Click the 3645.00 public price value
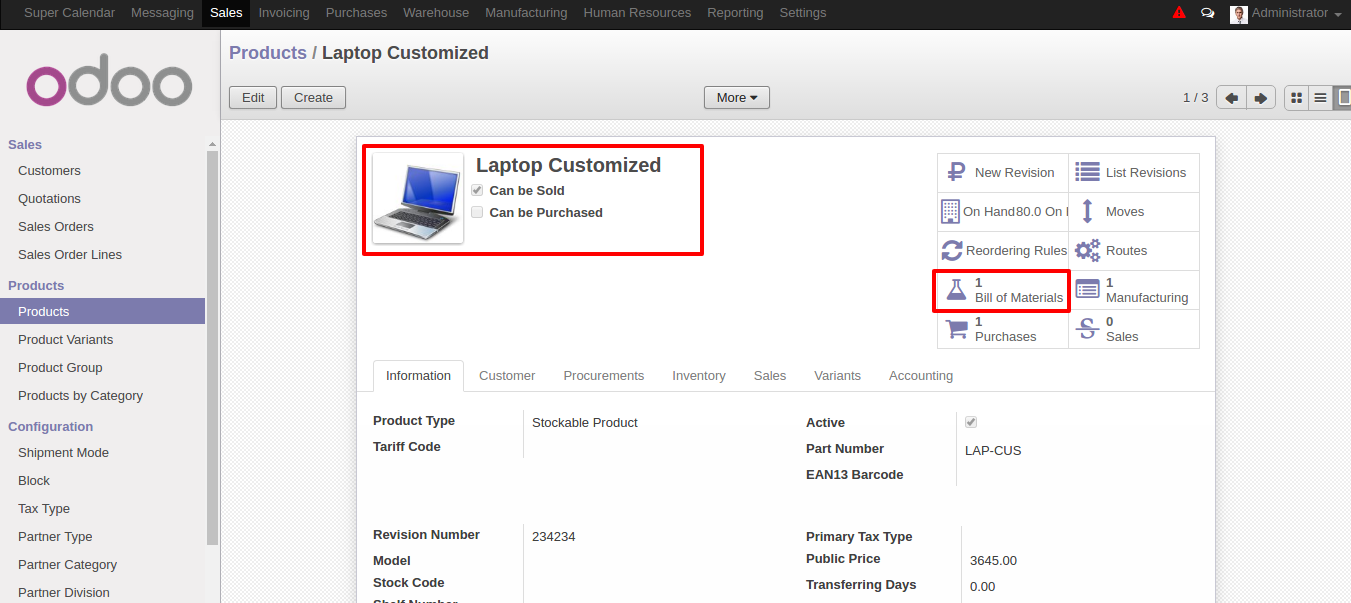 pos(993,561)
